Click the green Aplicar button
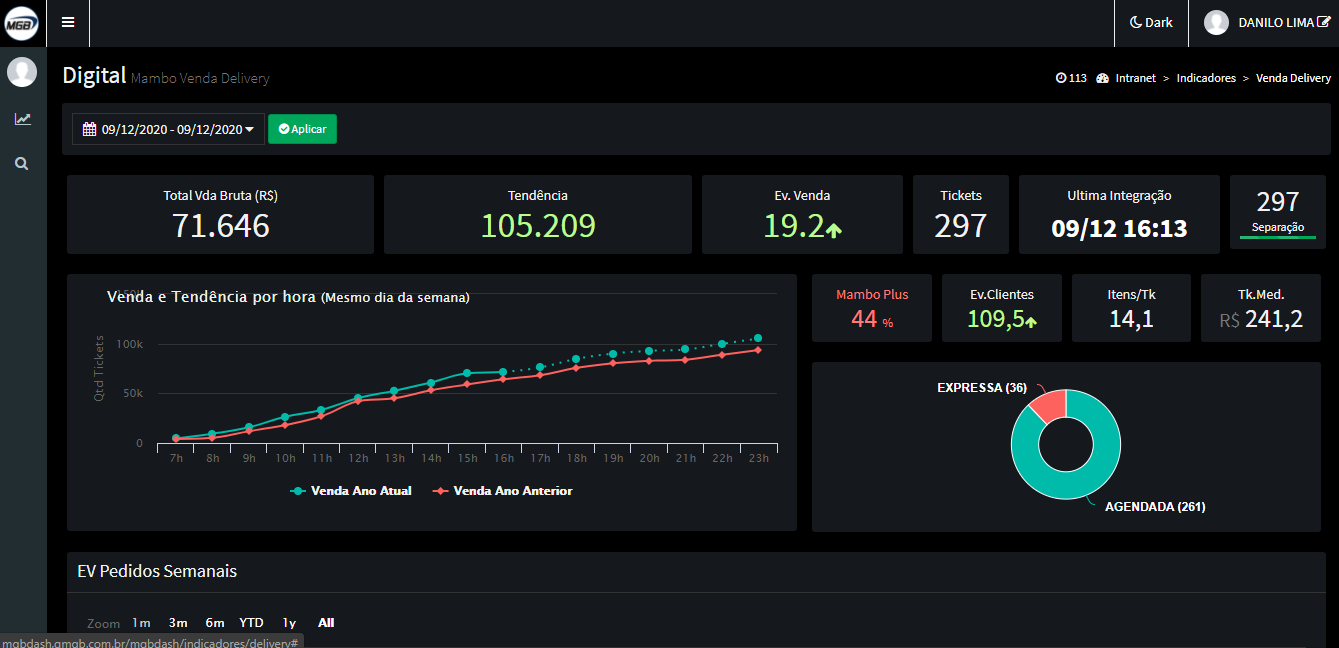The height and width of the screenshot is (648, 1339). click(x=302, y=129)
